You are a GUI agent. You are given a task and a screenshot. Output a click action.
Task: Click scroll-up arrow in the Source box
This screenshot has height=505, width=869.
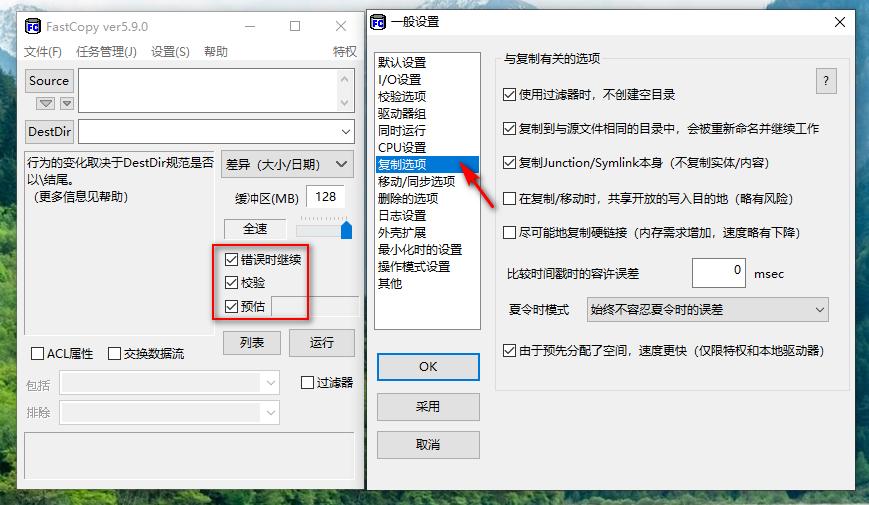(344, 79)
